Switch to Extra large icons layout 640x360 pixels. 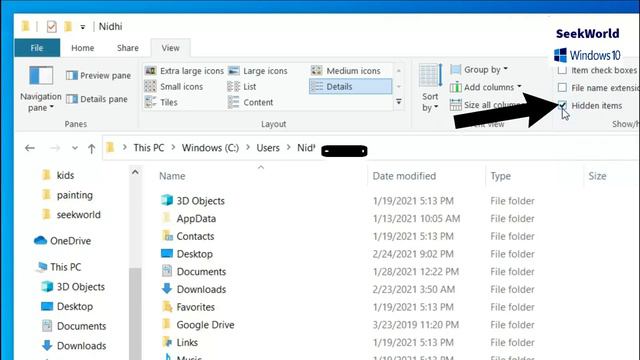(x=184, y=71)
